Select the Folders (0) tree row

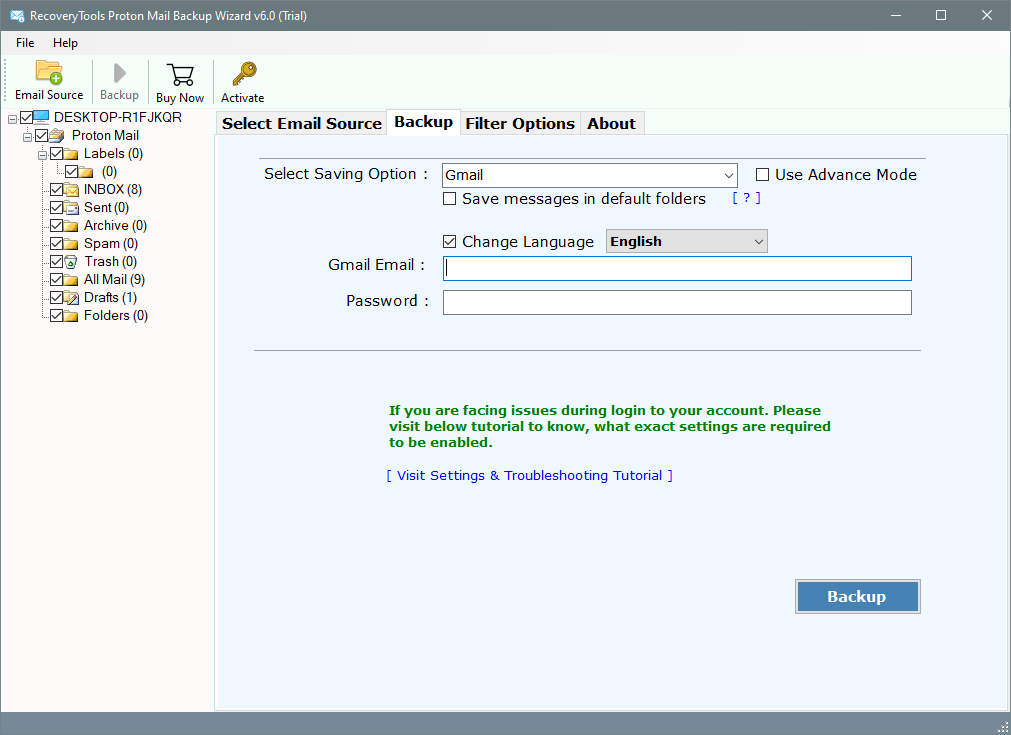pos(116,316)
